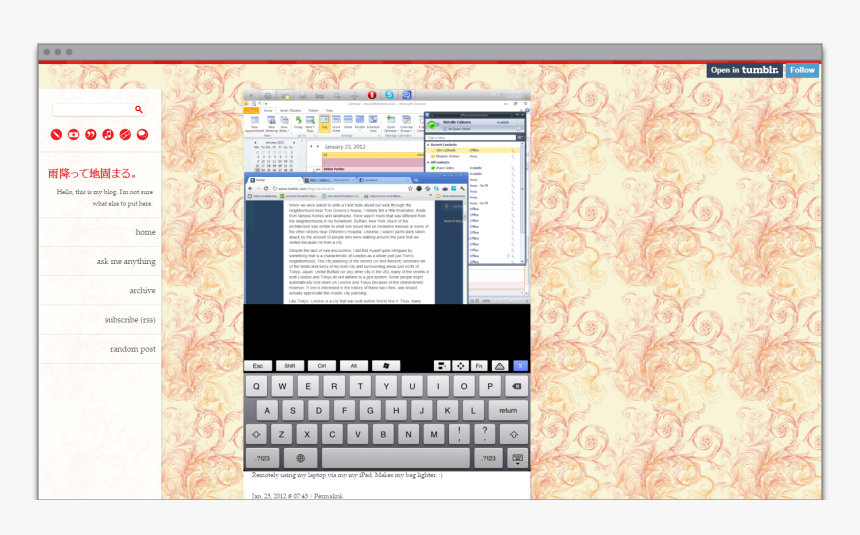Click blue remote desktop icon beside Skype
Screen dimensions: 860x535
406,95
